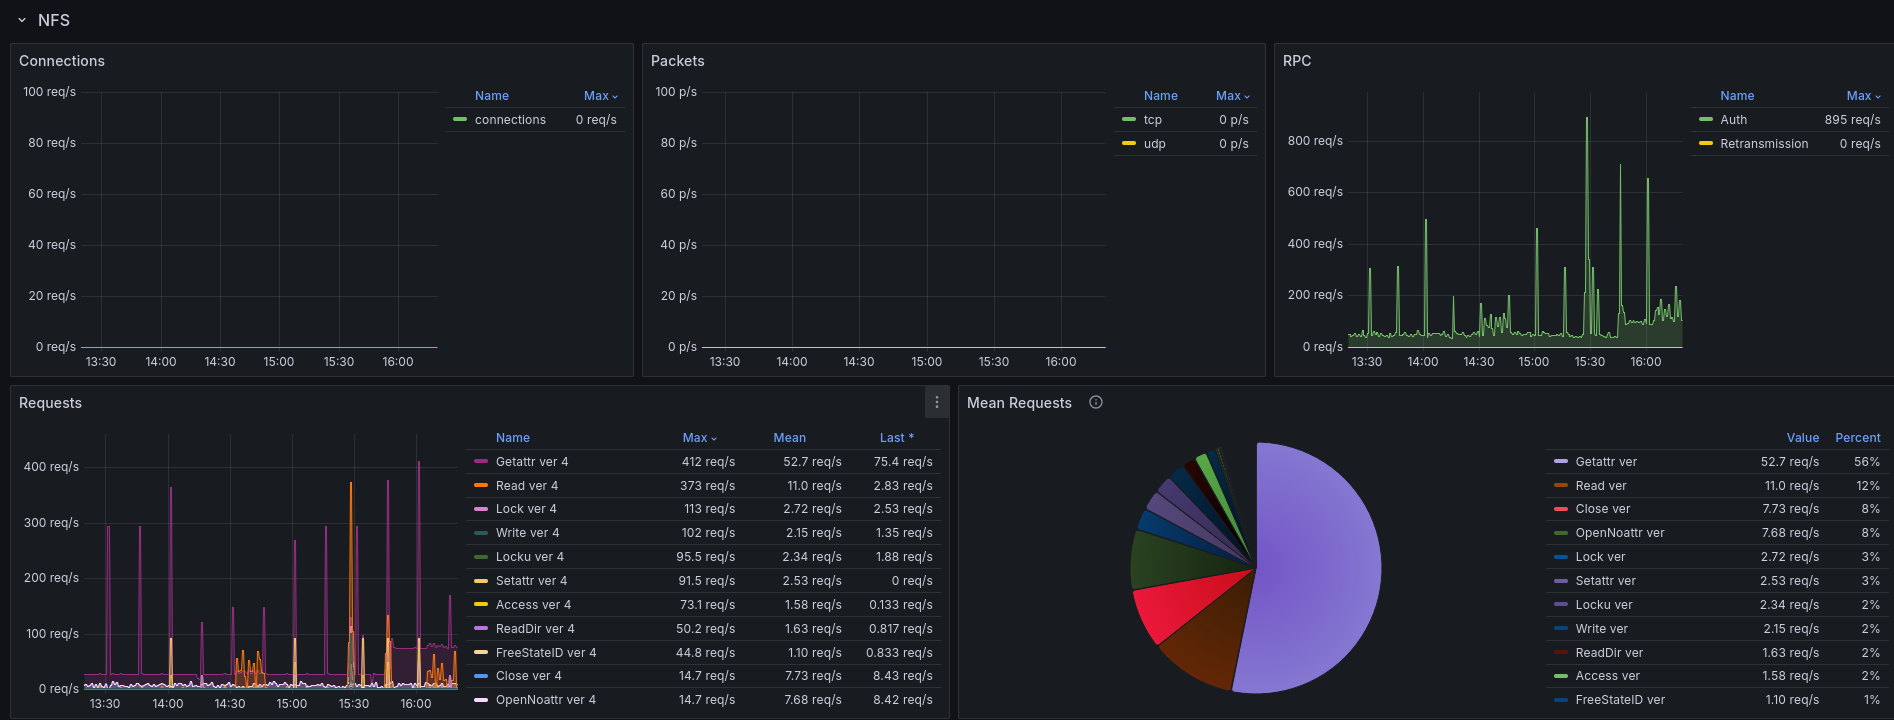Toggle udp series in Packets legend

point(1155,144)
